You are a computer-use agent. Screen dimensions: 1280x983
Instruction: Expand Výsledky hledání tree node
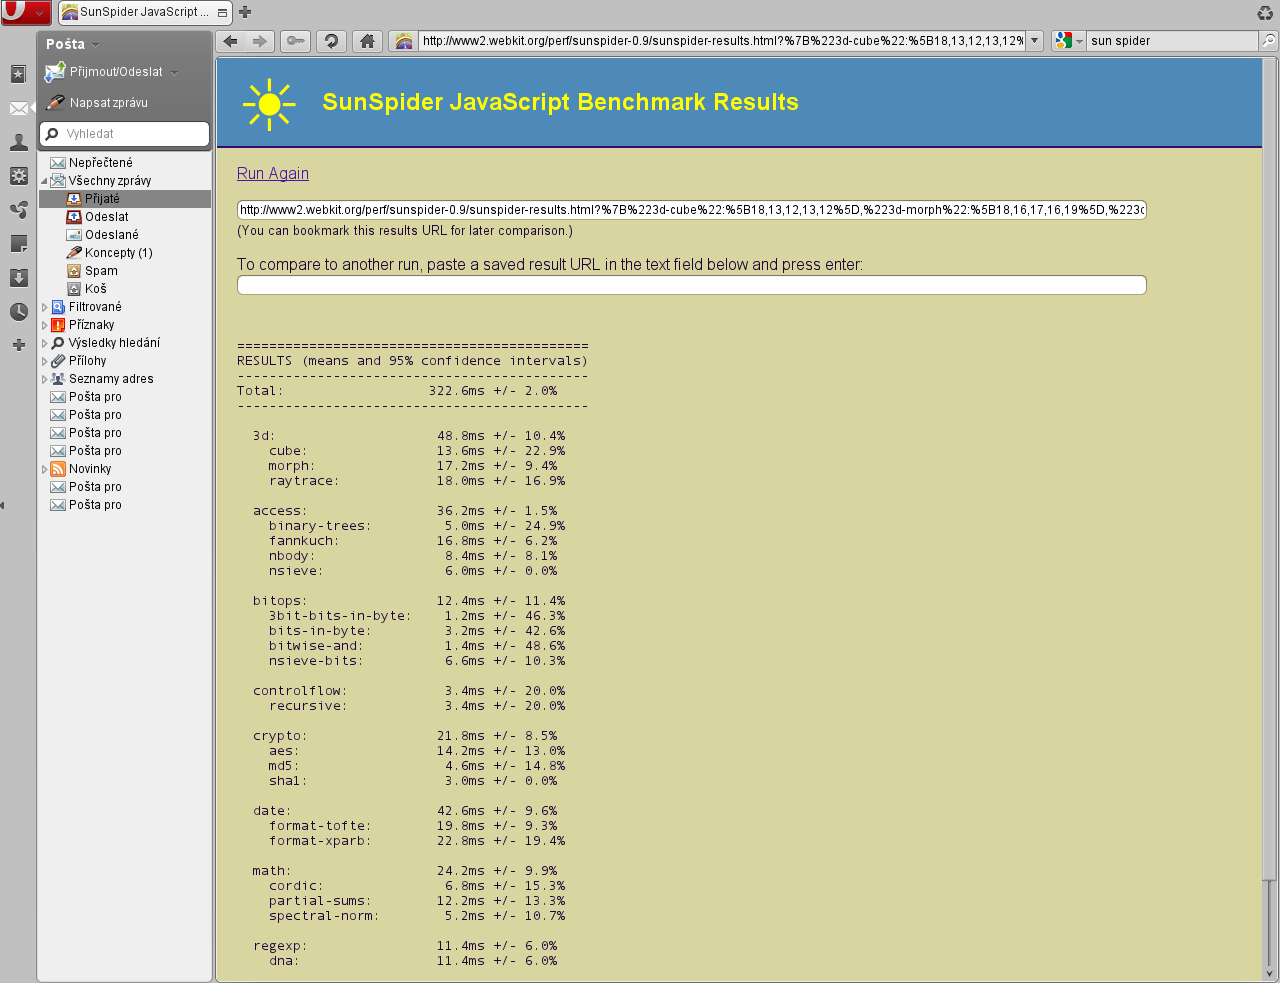tap(44, 343)
